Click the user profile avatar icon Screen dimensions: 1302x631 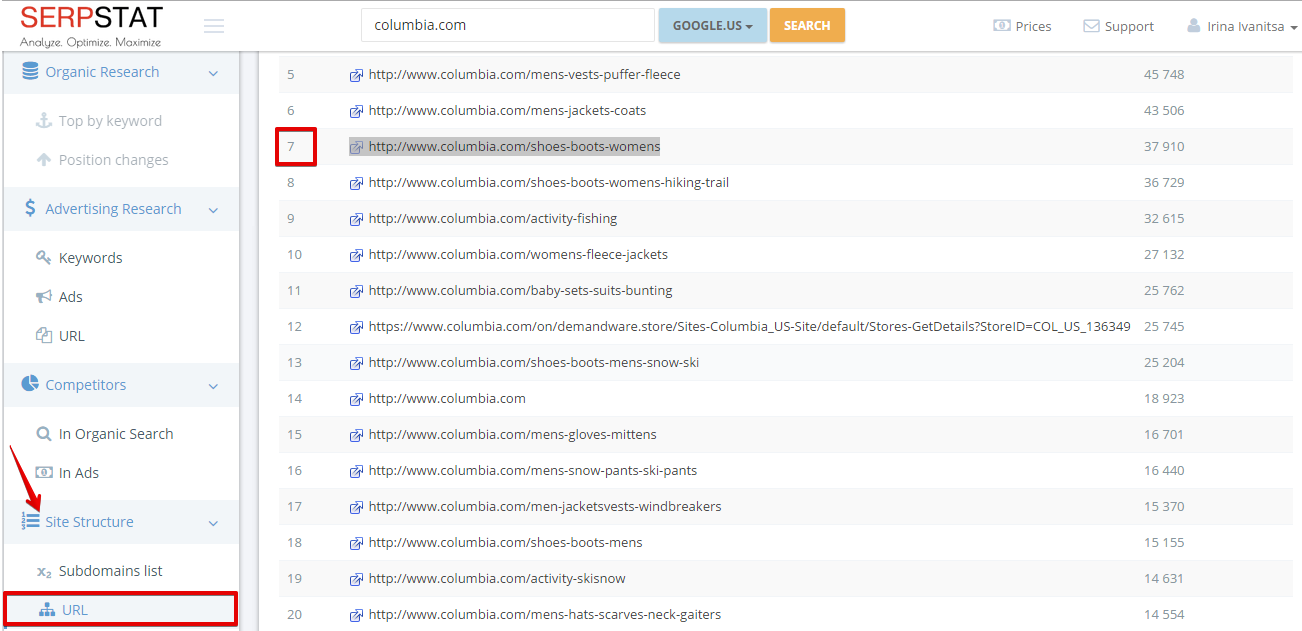coord(1194,26)
